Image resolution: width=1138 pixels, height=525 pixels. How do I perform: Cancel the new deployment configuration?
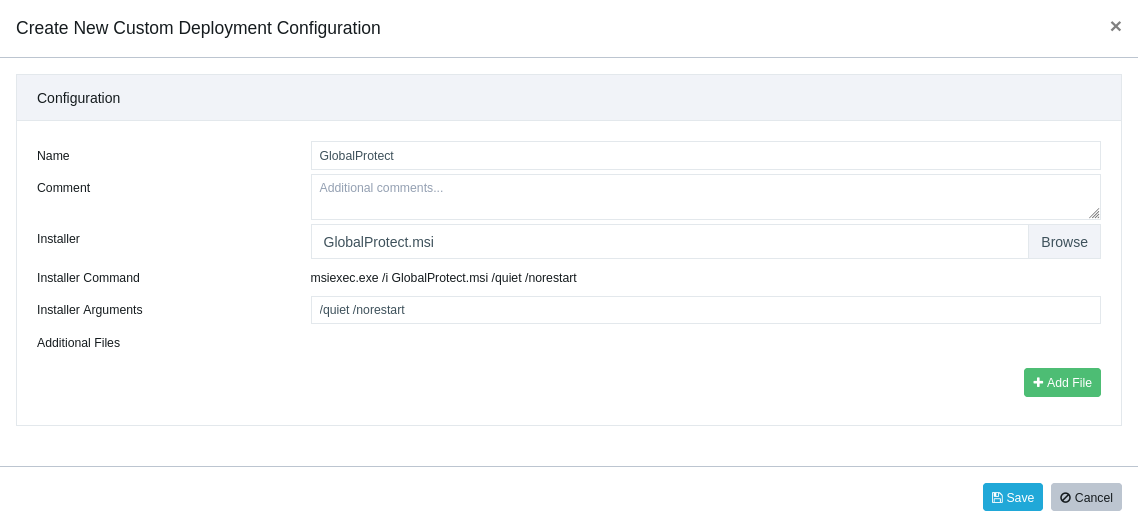[x=1086, y=497]
